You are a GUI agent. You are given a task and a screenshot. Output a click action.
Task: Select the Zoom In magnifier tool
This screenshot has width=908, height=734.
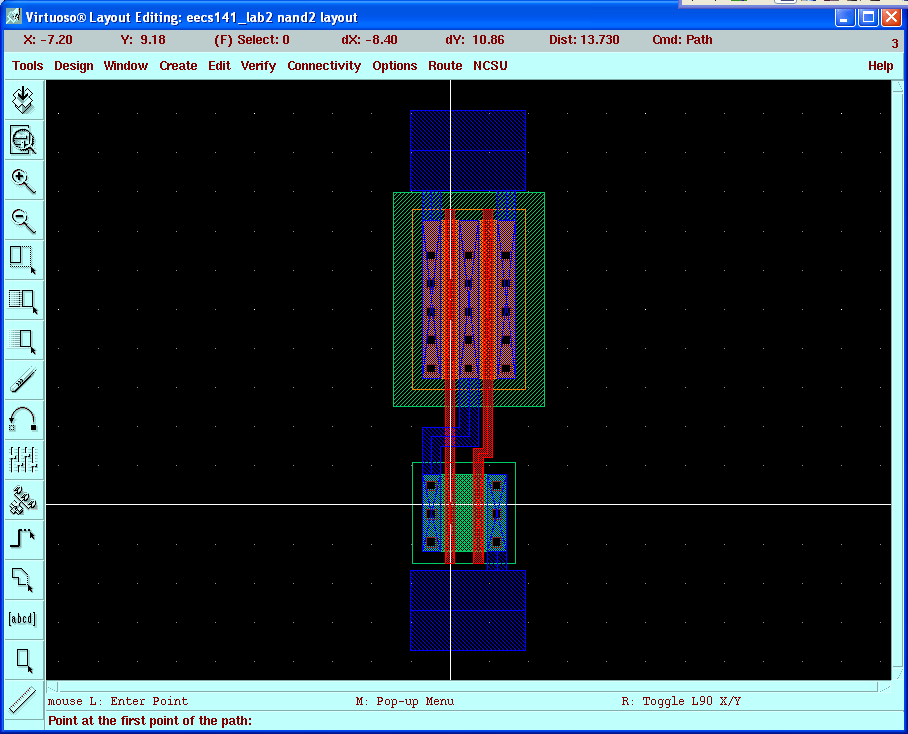23,180
